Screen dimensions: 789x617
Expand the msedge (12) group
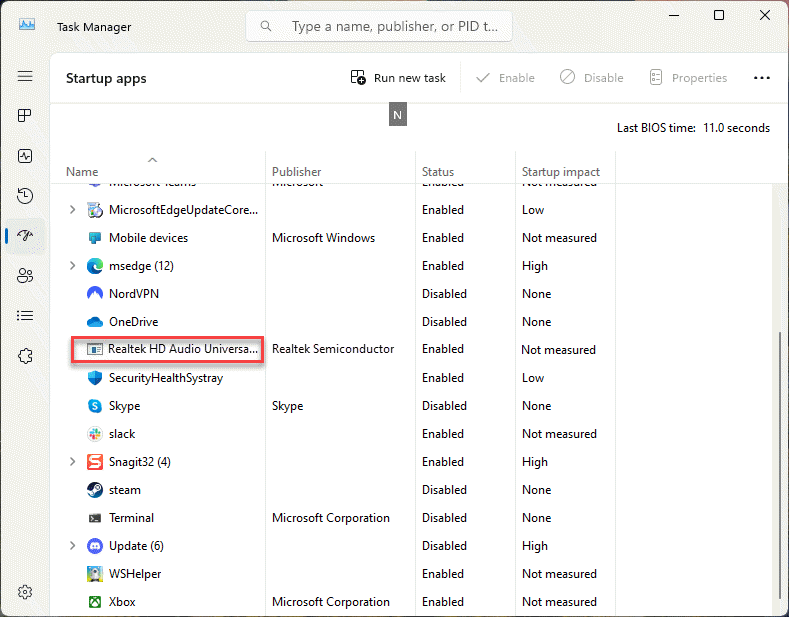(71, 266)
